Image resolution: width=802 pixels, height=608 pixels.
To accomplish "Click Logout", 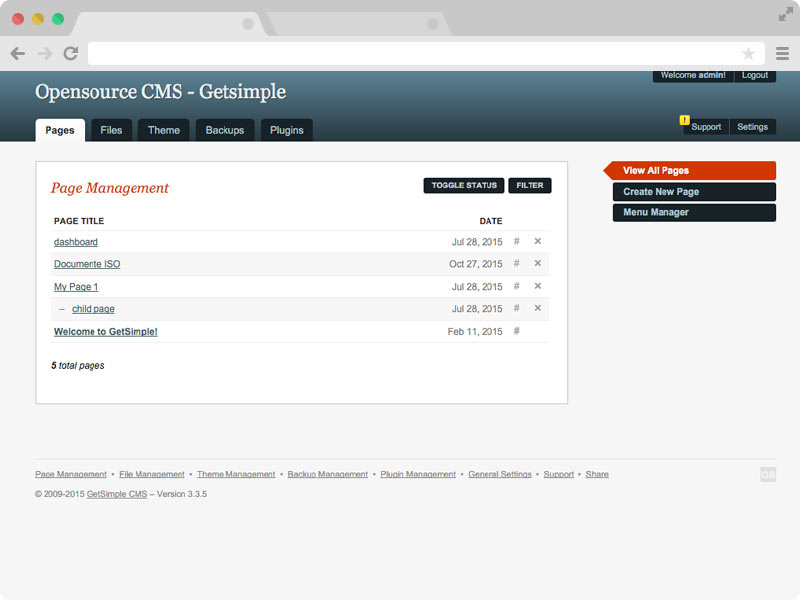I will point(755,75).
